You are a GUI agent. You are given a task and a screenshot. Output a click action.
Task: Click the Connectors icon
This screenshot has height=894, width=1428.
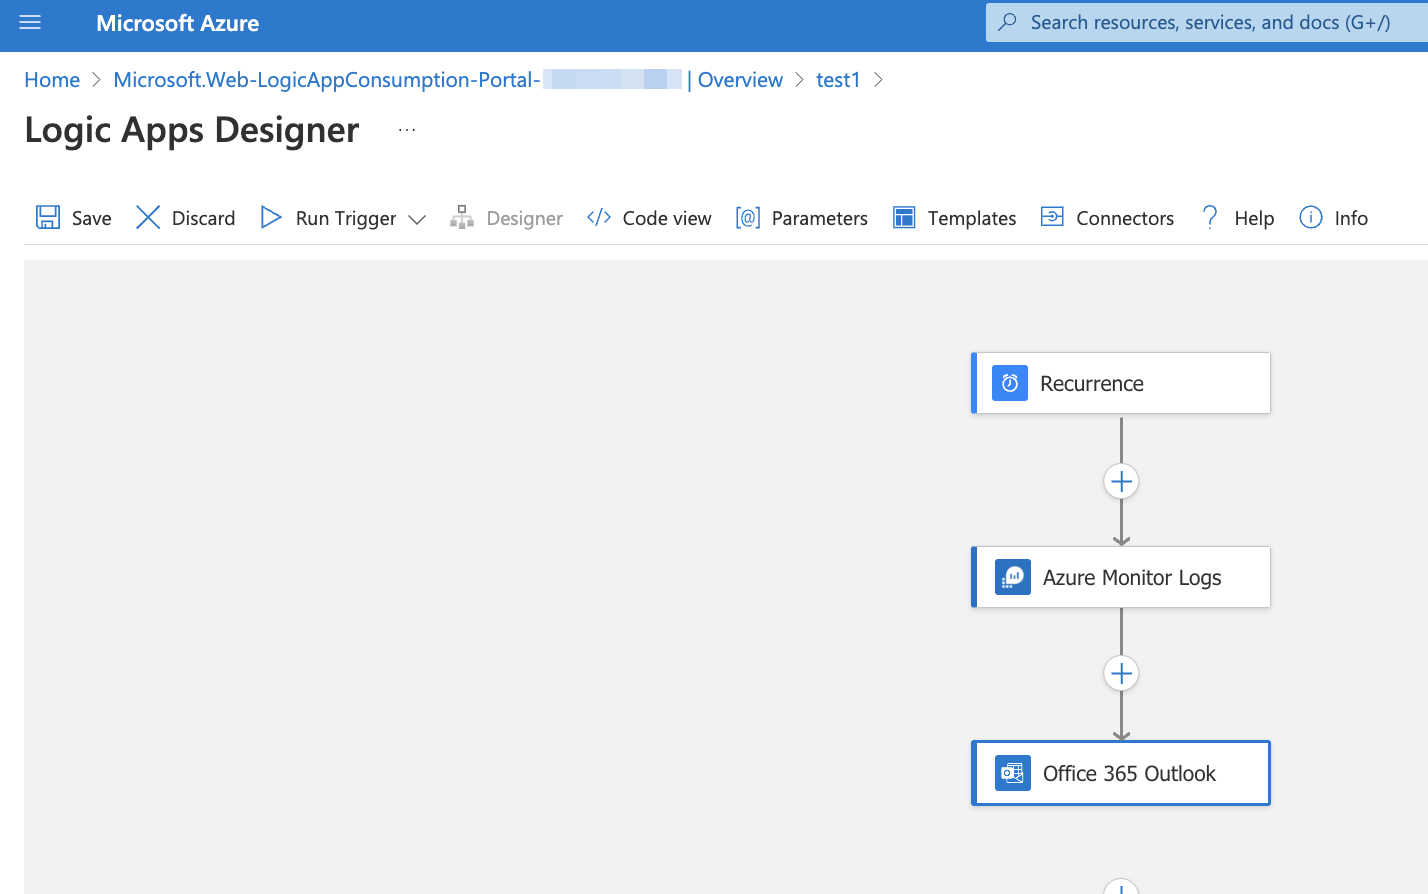tap(1052, 217)
